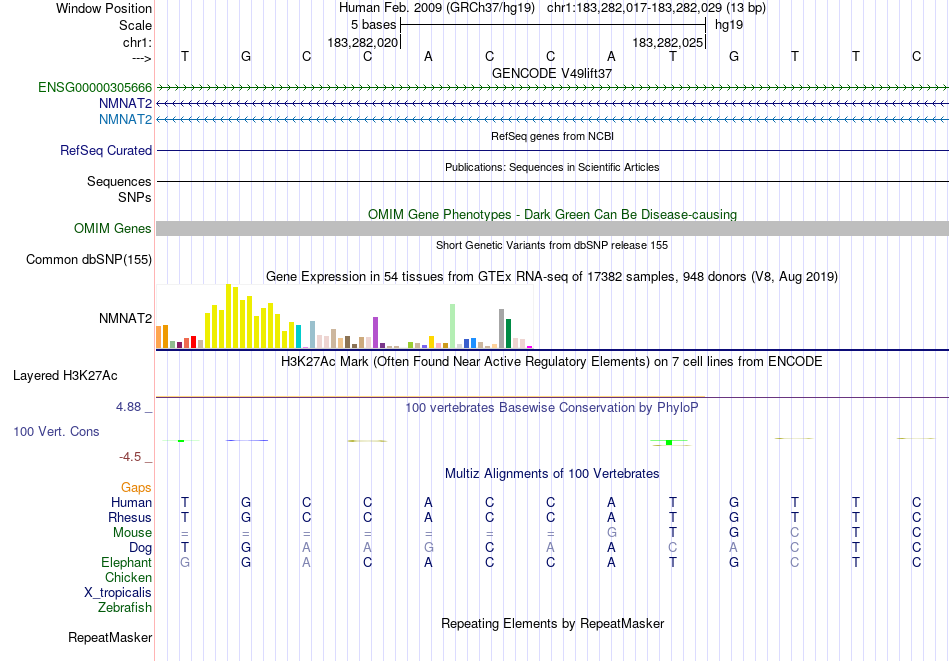Click the GENCODE V49lift37 track title

click(552, 73)
